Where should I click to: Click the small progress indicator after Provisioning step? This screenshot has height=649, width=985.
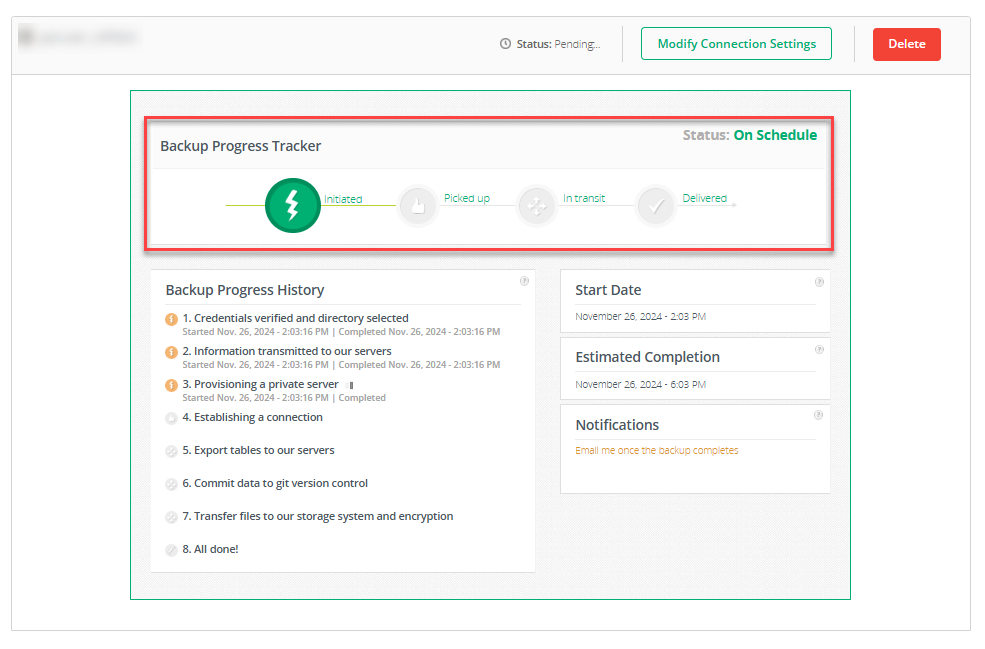[351, 385]
